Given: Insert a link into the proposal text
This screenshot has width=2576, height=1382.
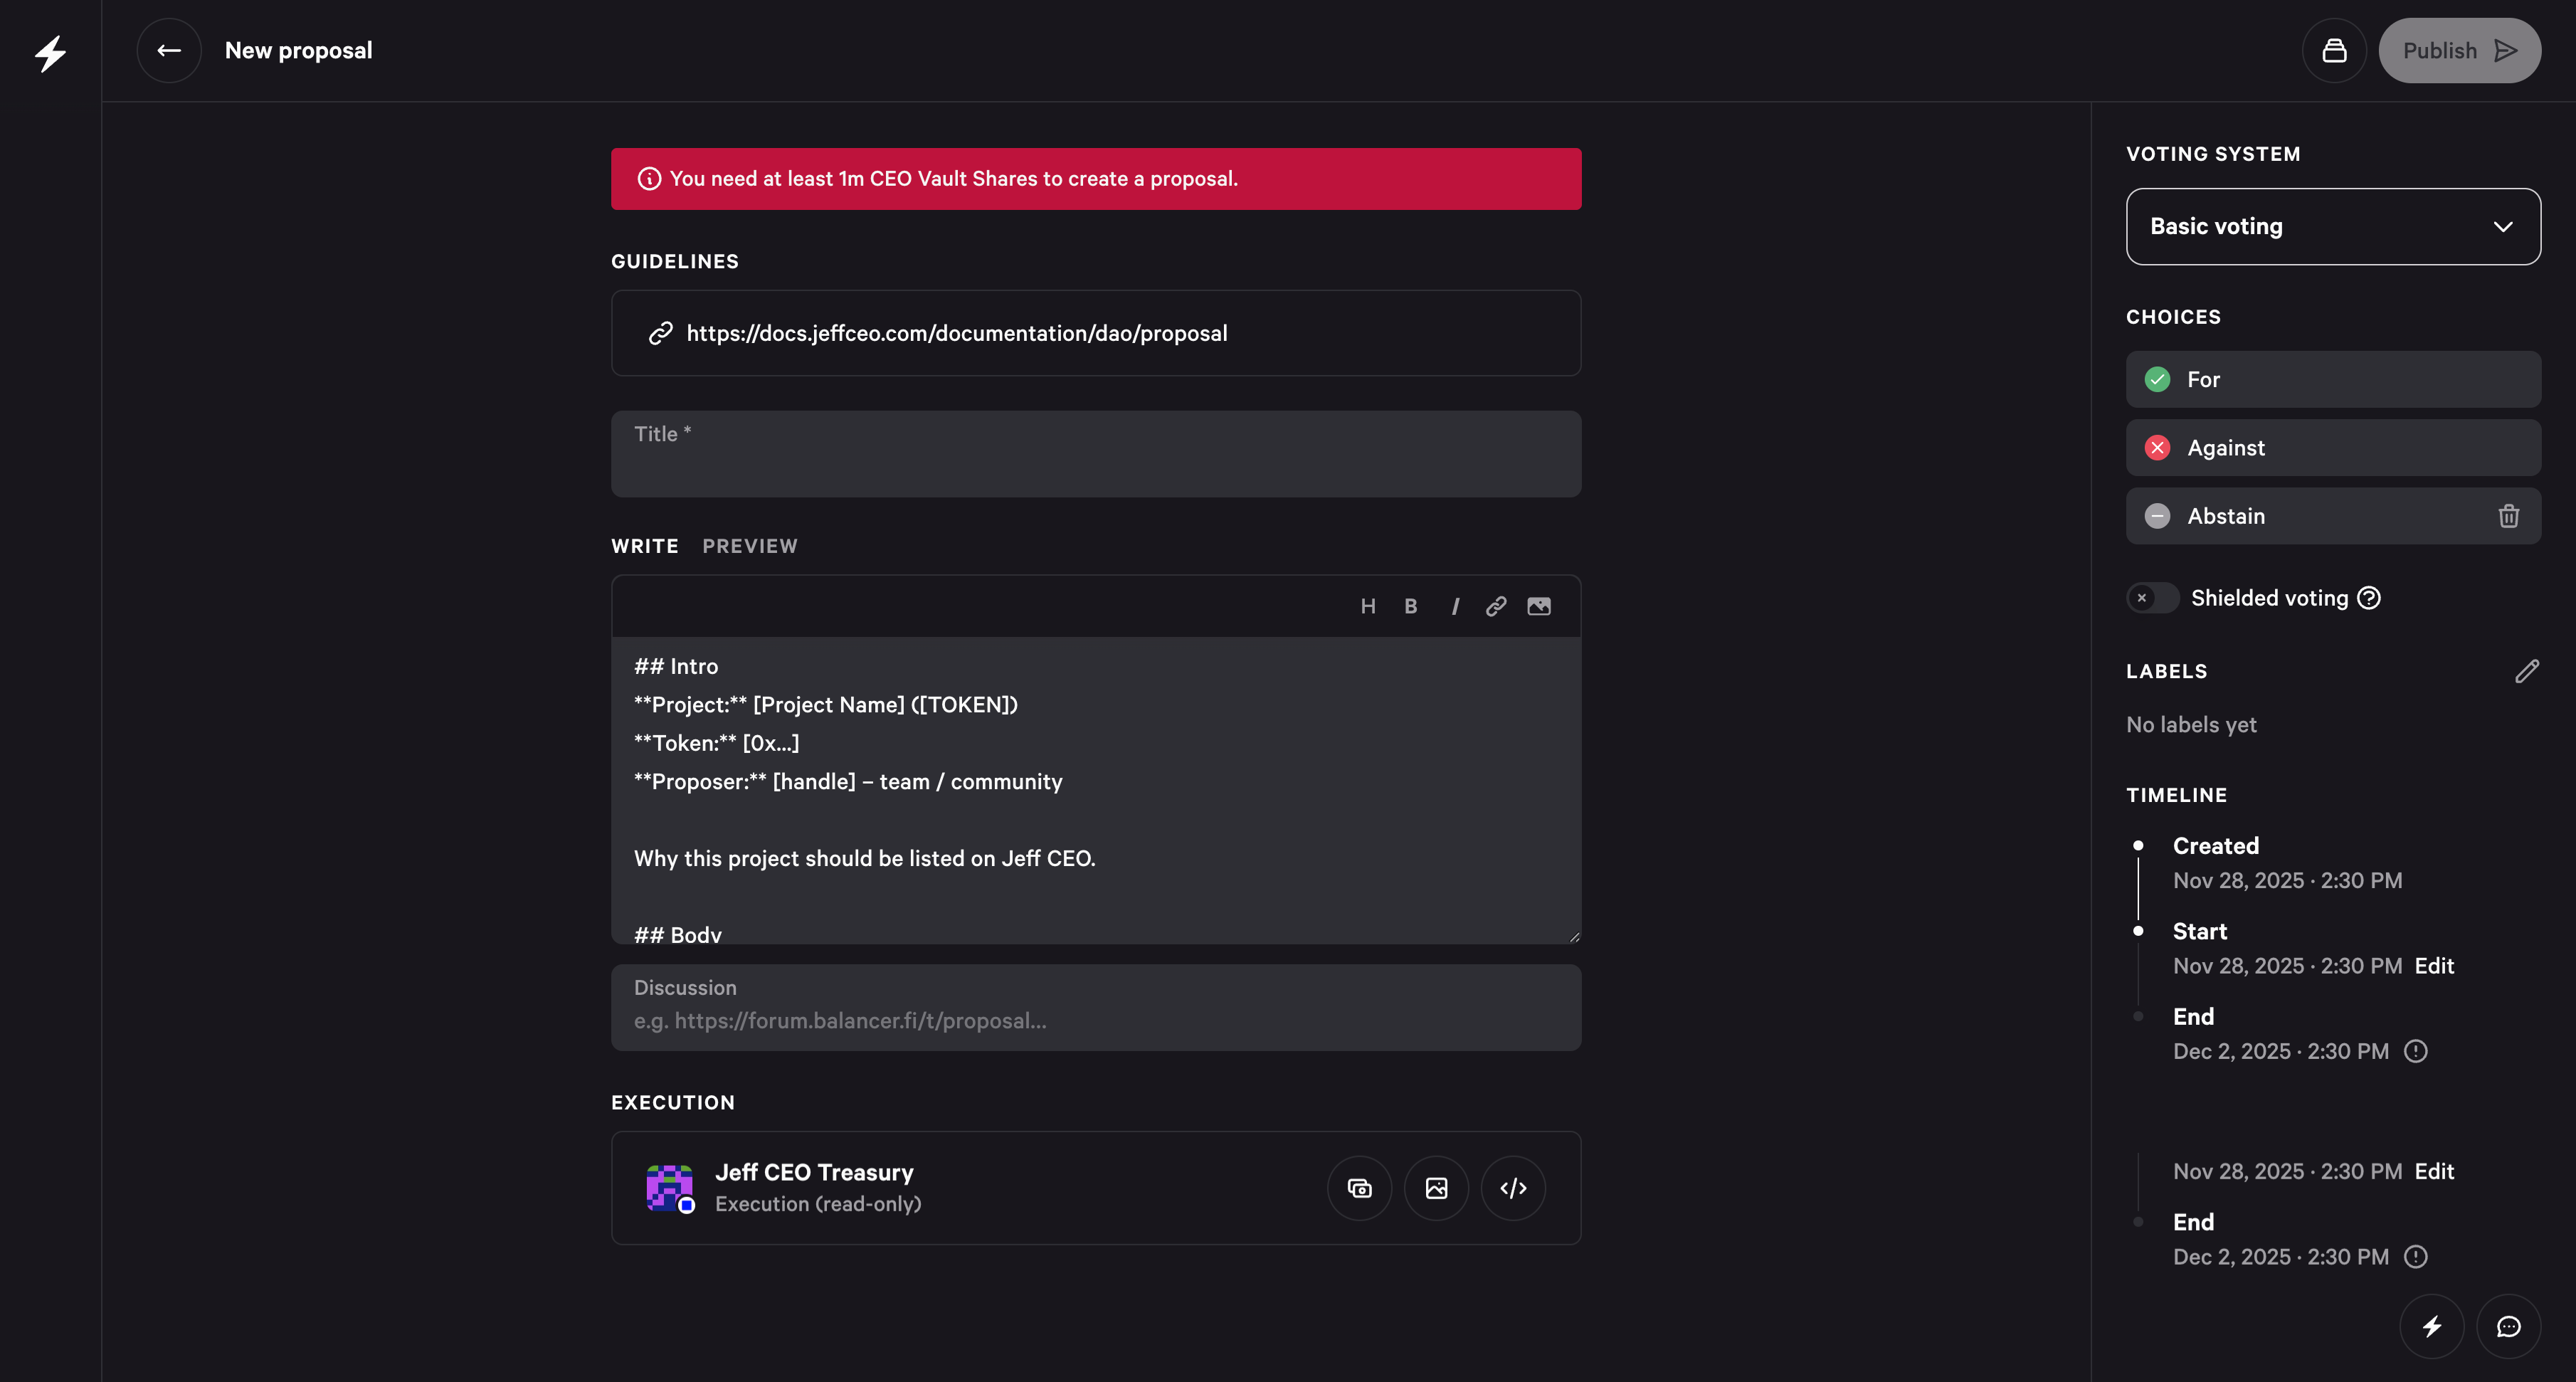Looking at the screenshot, I should [x=1495, y=605].
